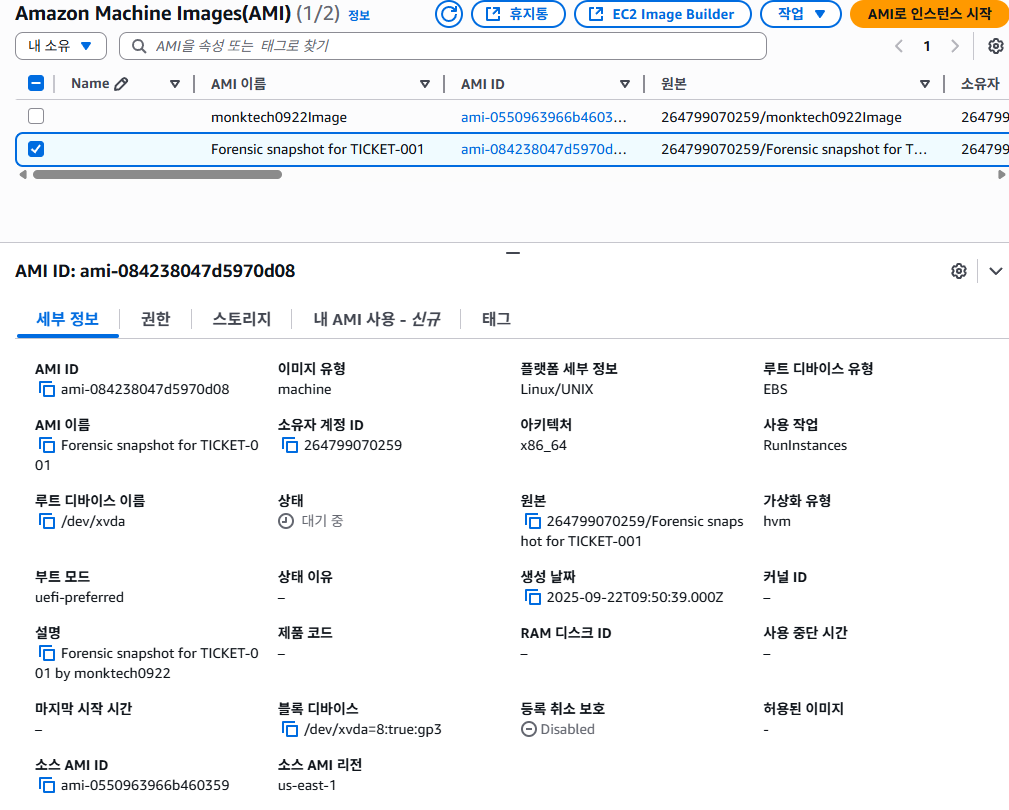Image resolution: width=1009 pixels, height=810 pixels.
Task: Copy the AMI ID ami-084238047d5970d08
Action: tap(47, 389)
